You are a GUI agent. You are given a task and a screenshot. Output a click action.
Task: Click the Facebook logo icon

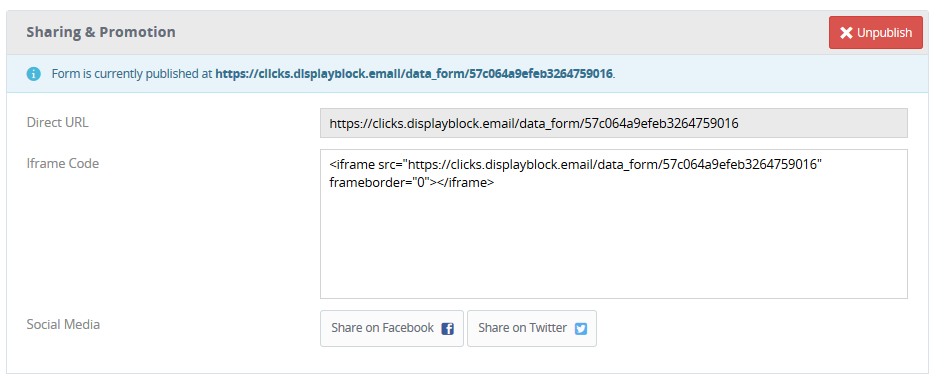point(447,329)
